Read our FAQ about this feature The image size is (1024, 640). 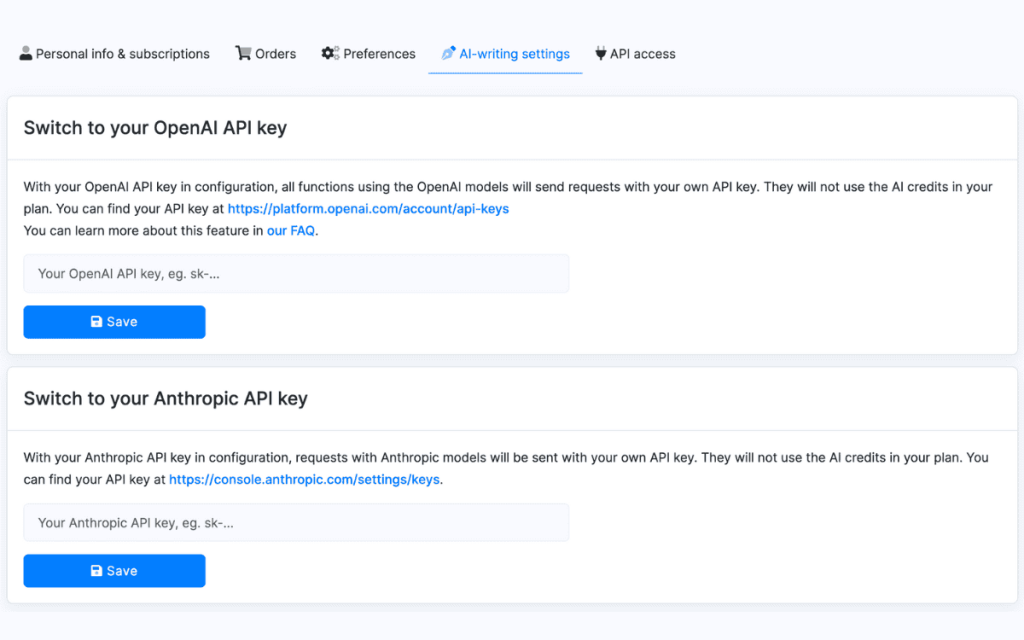290,230
